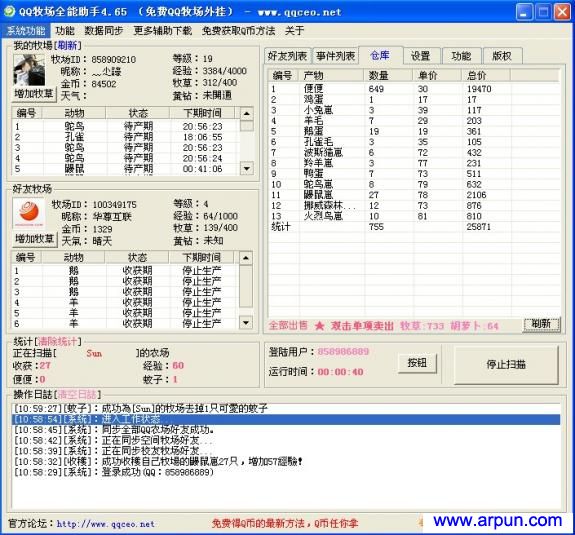575x535 pixels.
Task: Open the 数据同步 menu
Action: tap(104, 31)
